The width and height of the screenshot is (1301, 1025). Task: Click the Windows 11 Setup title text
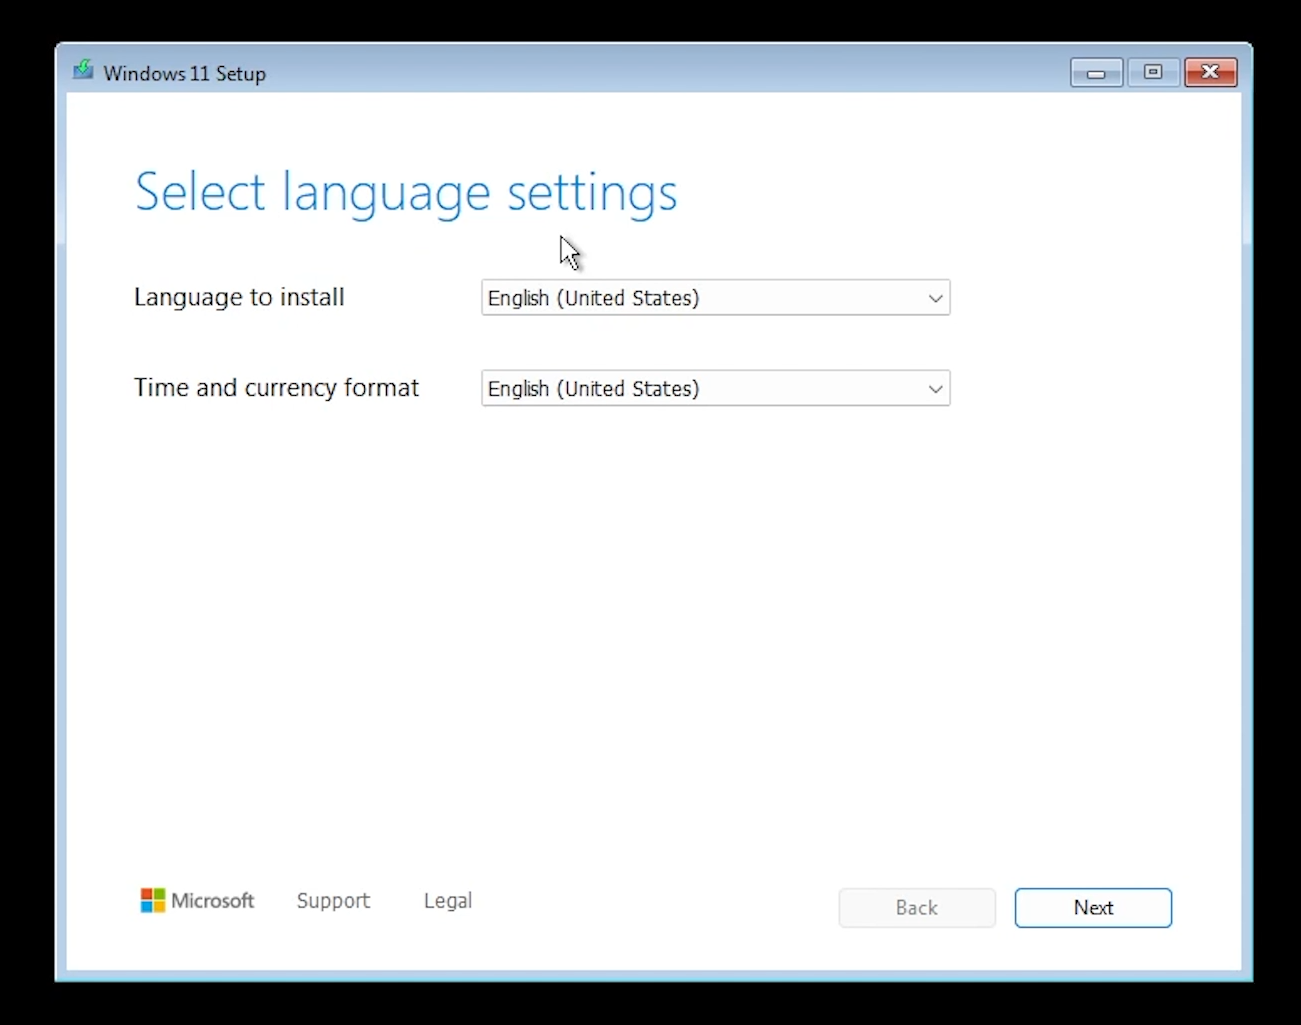[184, 73]
